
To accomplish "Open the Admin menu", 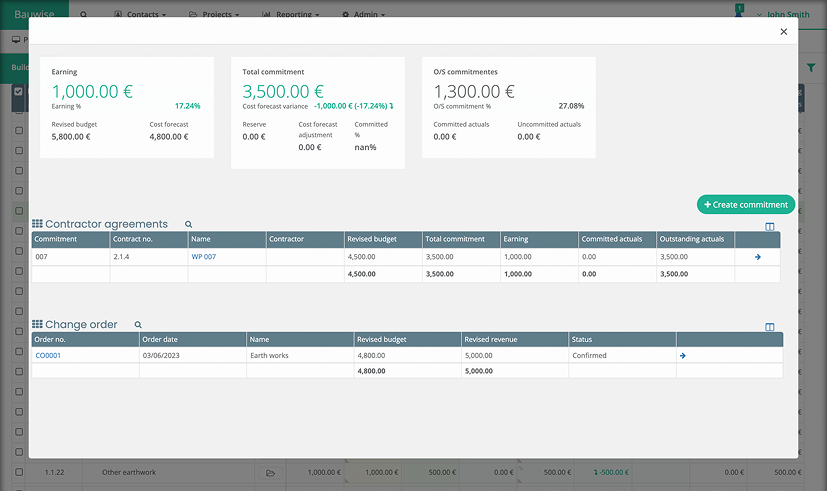I will [x=363, y=15].
